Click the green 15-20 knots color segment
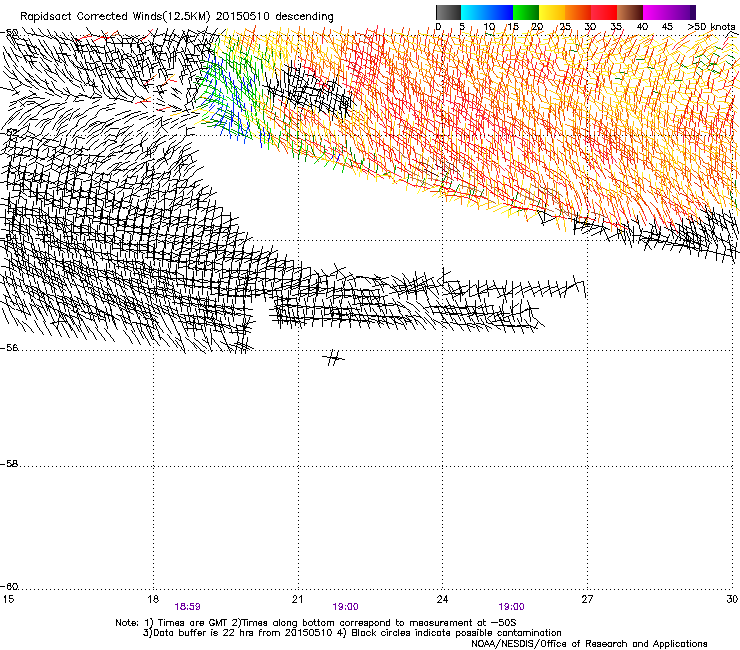The width and height of the screenshot is (740, 650). (526, 12)
